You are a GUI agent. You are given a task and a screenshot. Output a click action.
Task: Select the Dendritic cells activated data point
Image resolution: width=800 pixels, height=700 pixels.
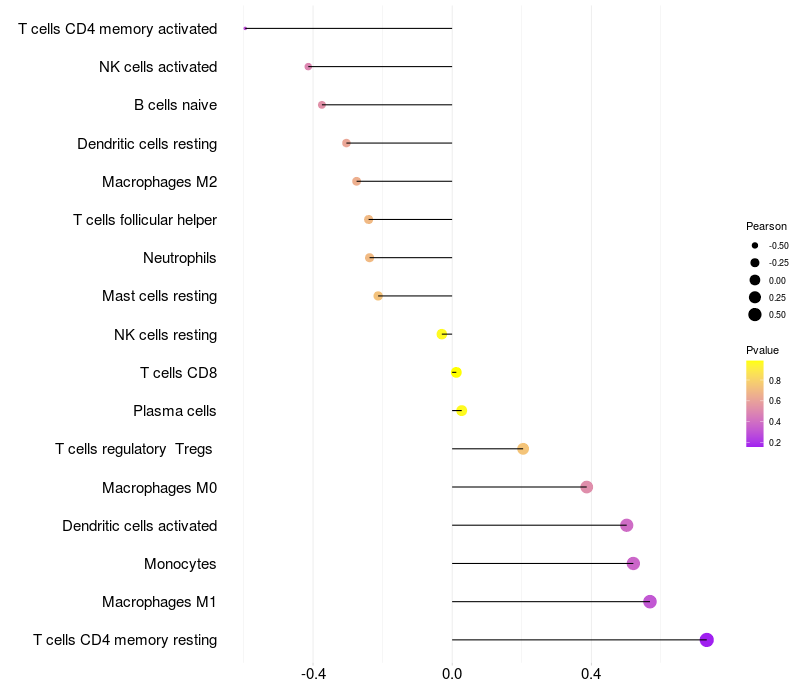(x=627, y=526)
